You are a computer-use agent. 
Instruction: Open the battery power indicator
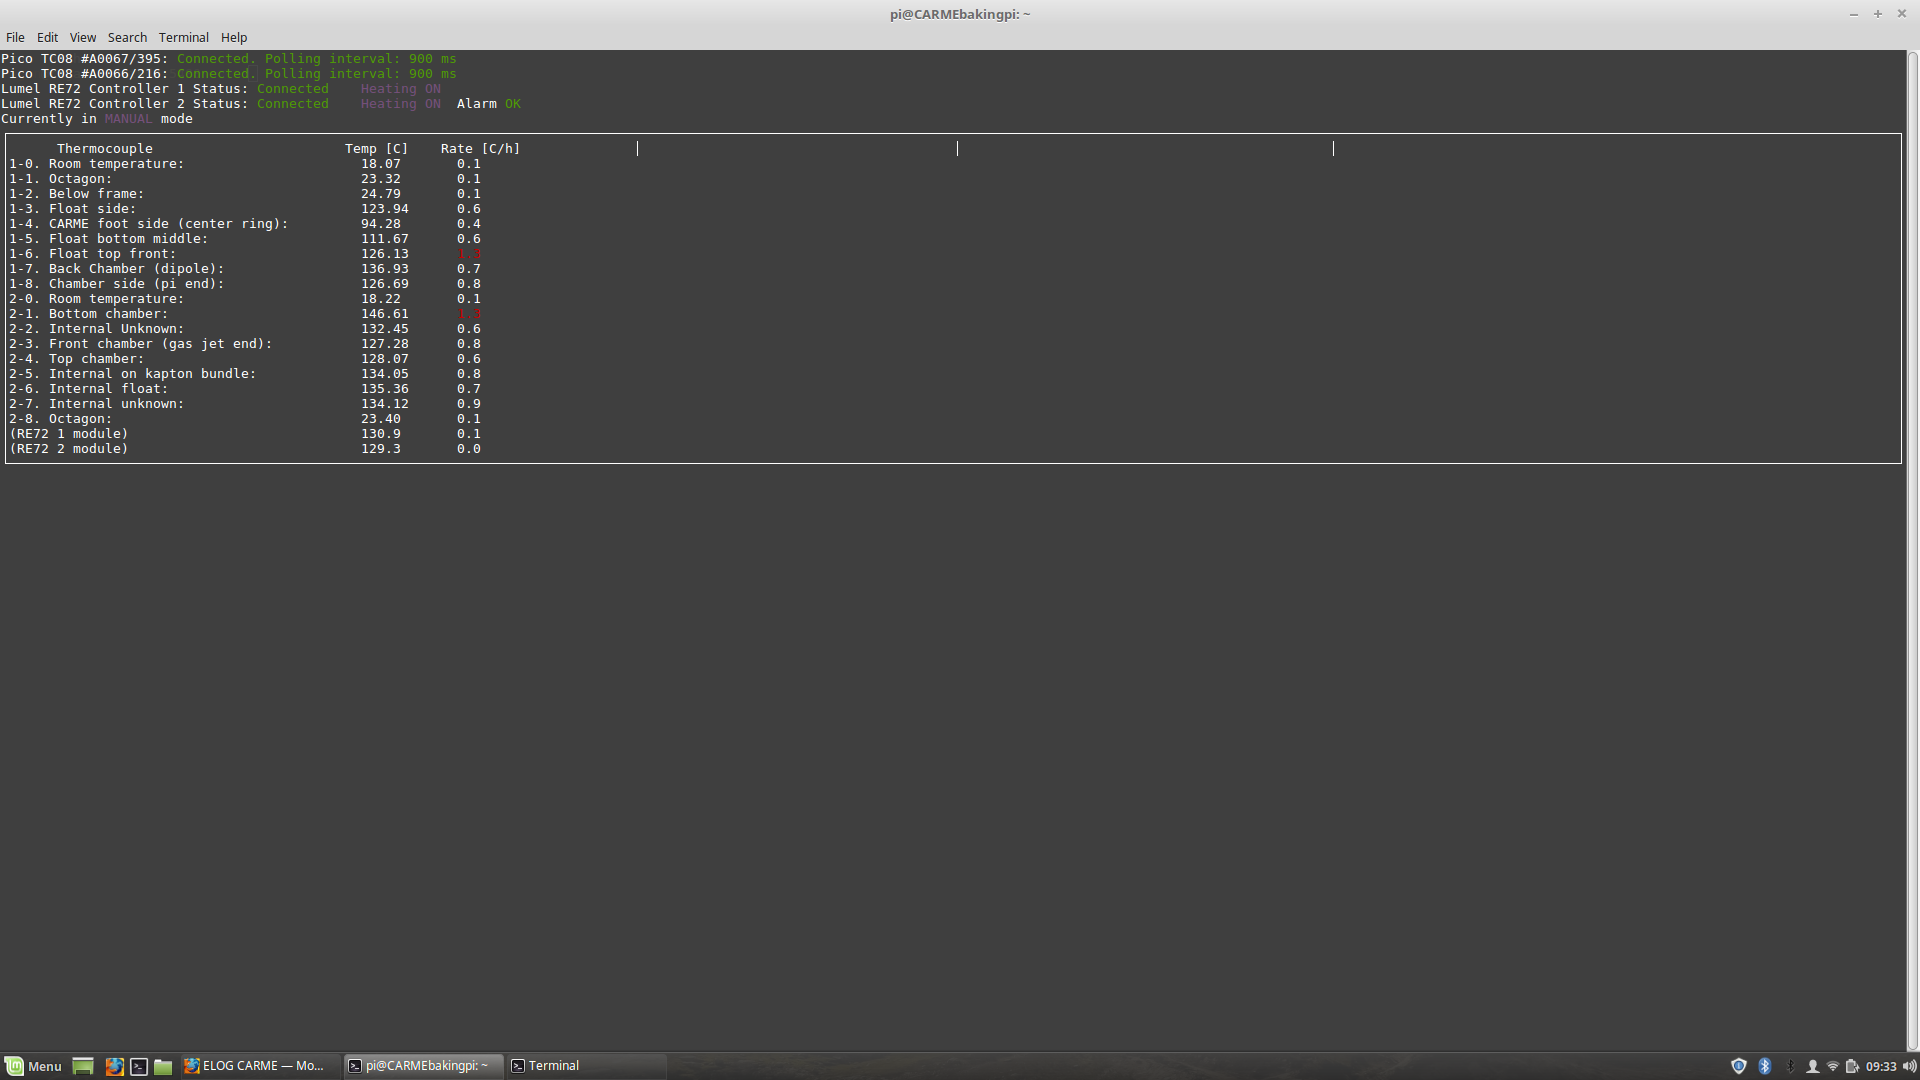coord(1852,1067)
